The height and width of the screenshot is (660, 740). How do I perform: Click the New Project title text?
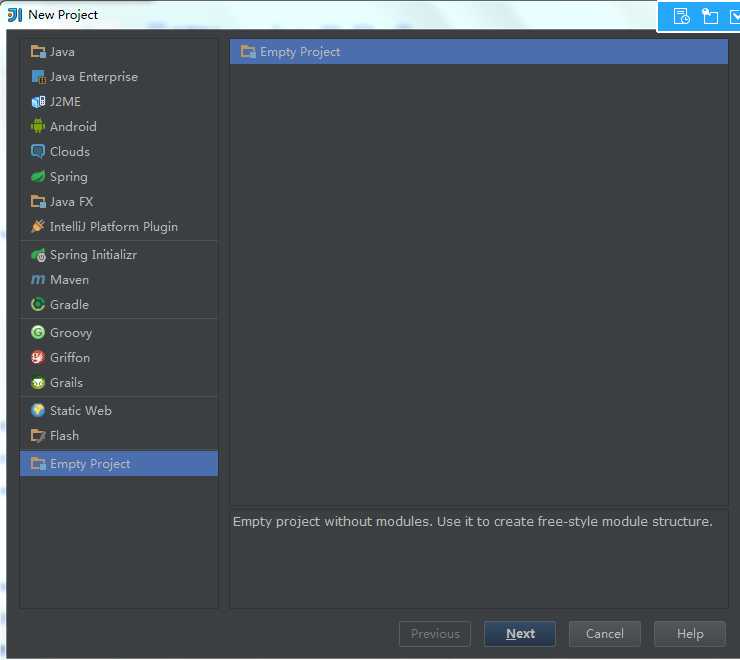coord(63,15)
